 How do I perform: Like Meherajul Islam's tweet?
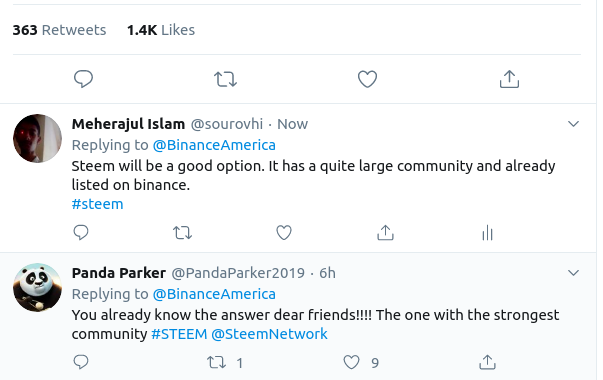coord(284,233)
